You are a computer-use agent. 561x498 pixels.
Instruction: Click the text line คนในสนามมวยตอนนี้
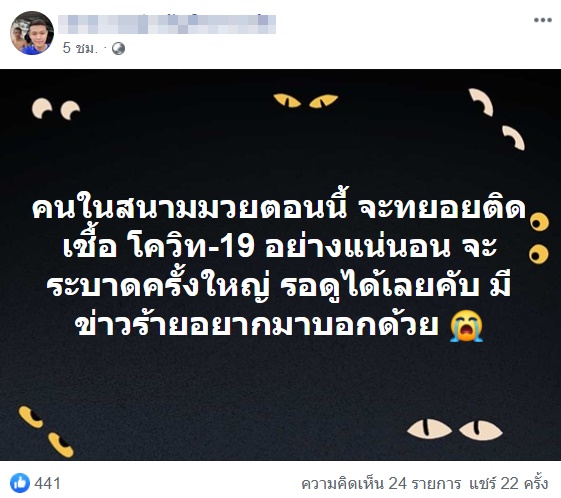click(190, 208)
